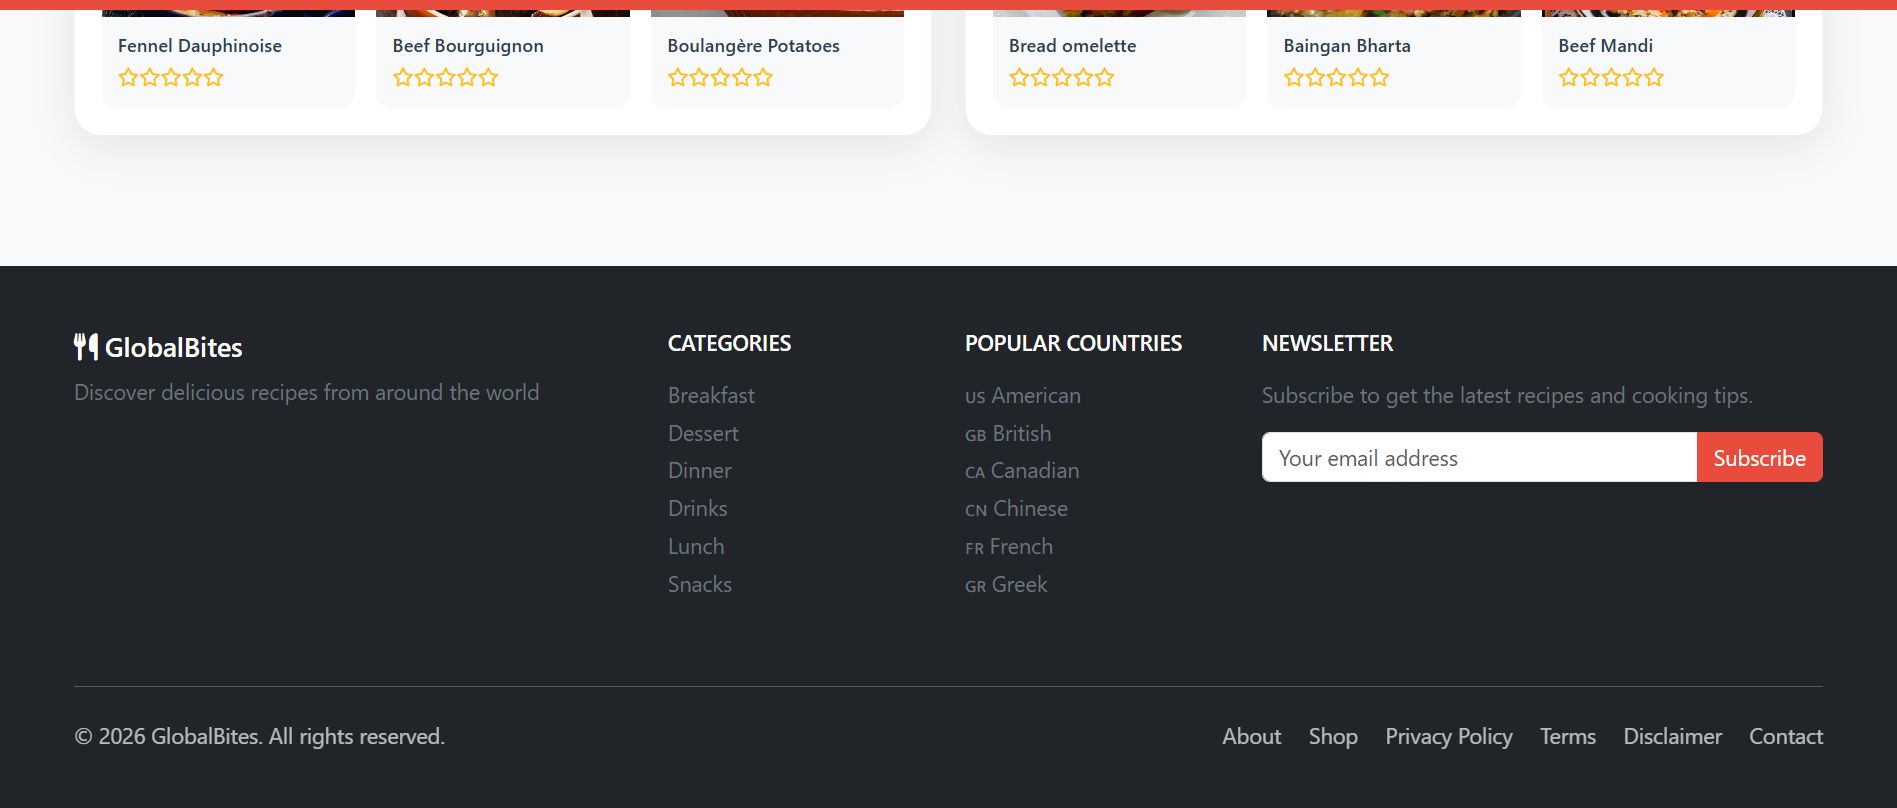Click the last star under Beef Mandi
Image resolution: width=1897 pixels, height=808 pixels.
click(x=1654, y=78)
